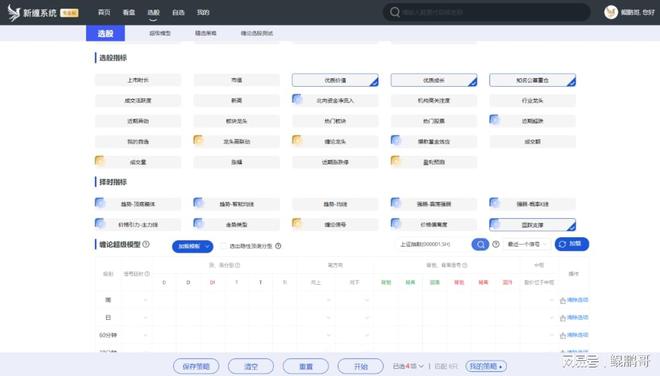Switch to the 缠论选股测试 tab
Image resolution: width=660 pixels, height=376 pixels.
[x=257, y=33]
